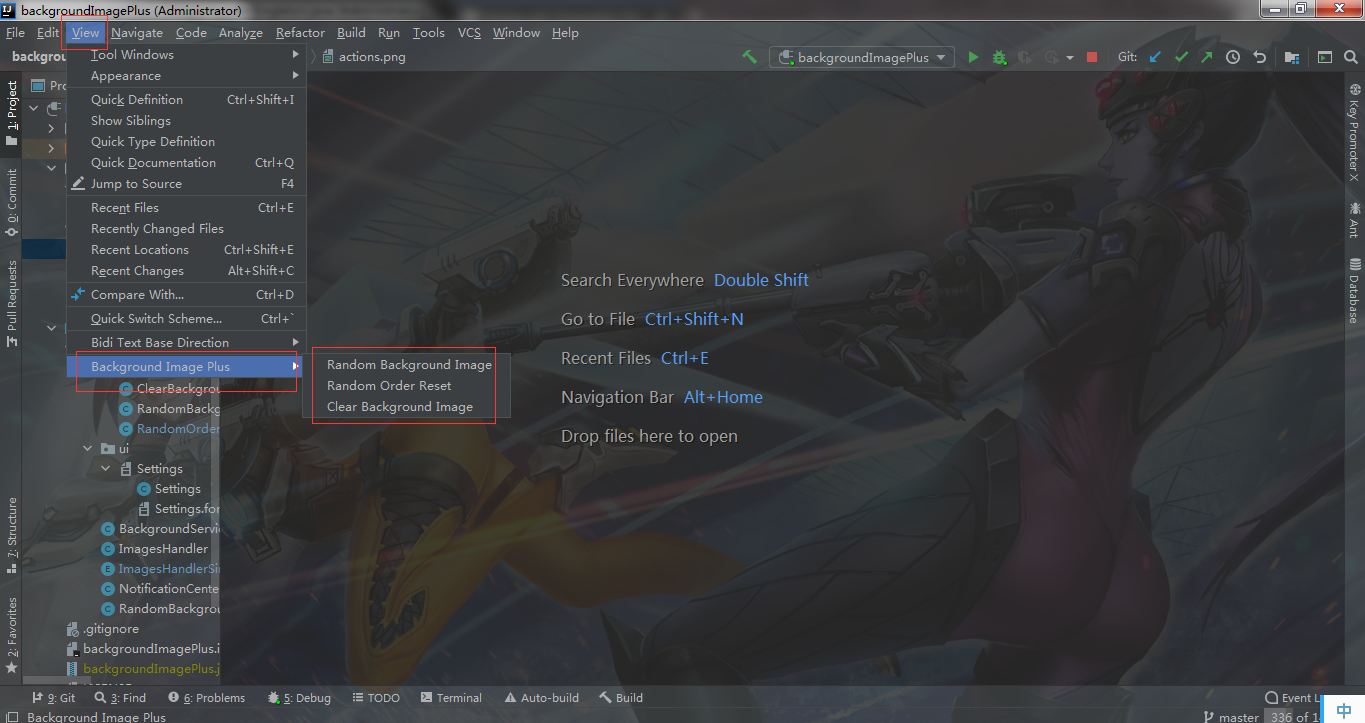
Task: Select Random Order Reset submenu item
Action: [389, 386]
